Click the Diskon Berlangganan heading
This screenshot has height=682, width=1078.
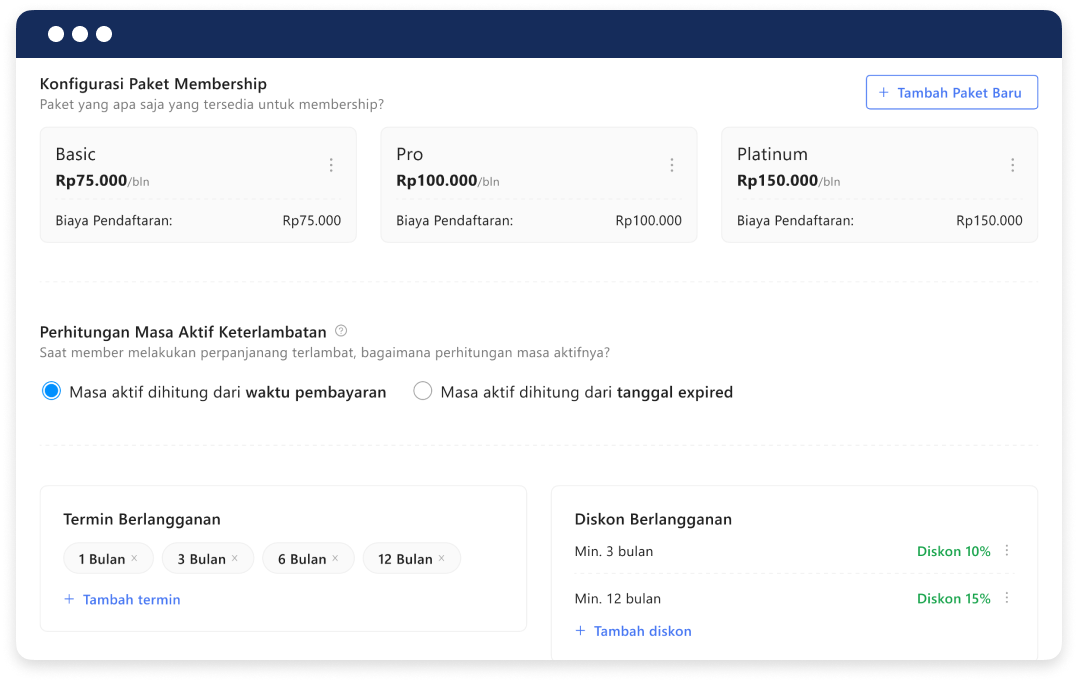click(653, 519)
